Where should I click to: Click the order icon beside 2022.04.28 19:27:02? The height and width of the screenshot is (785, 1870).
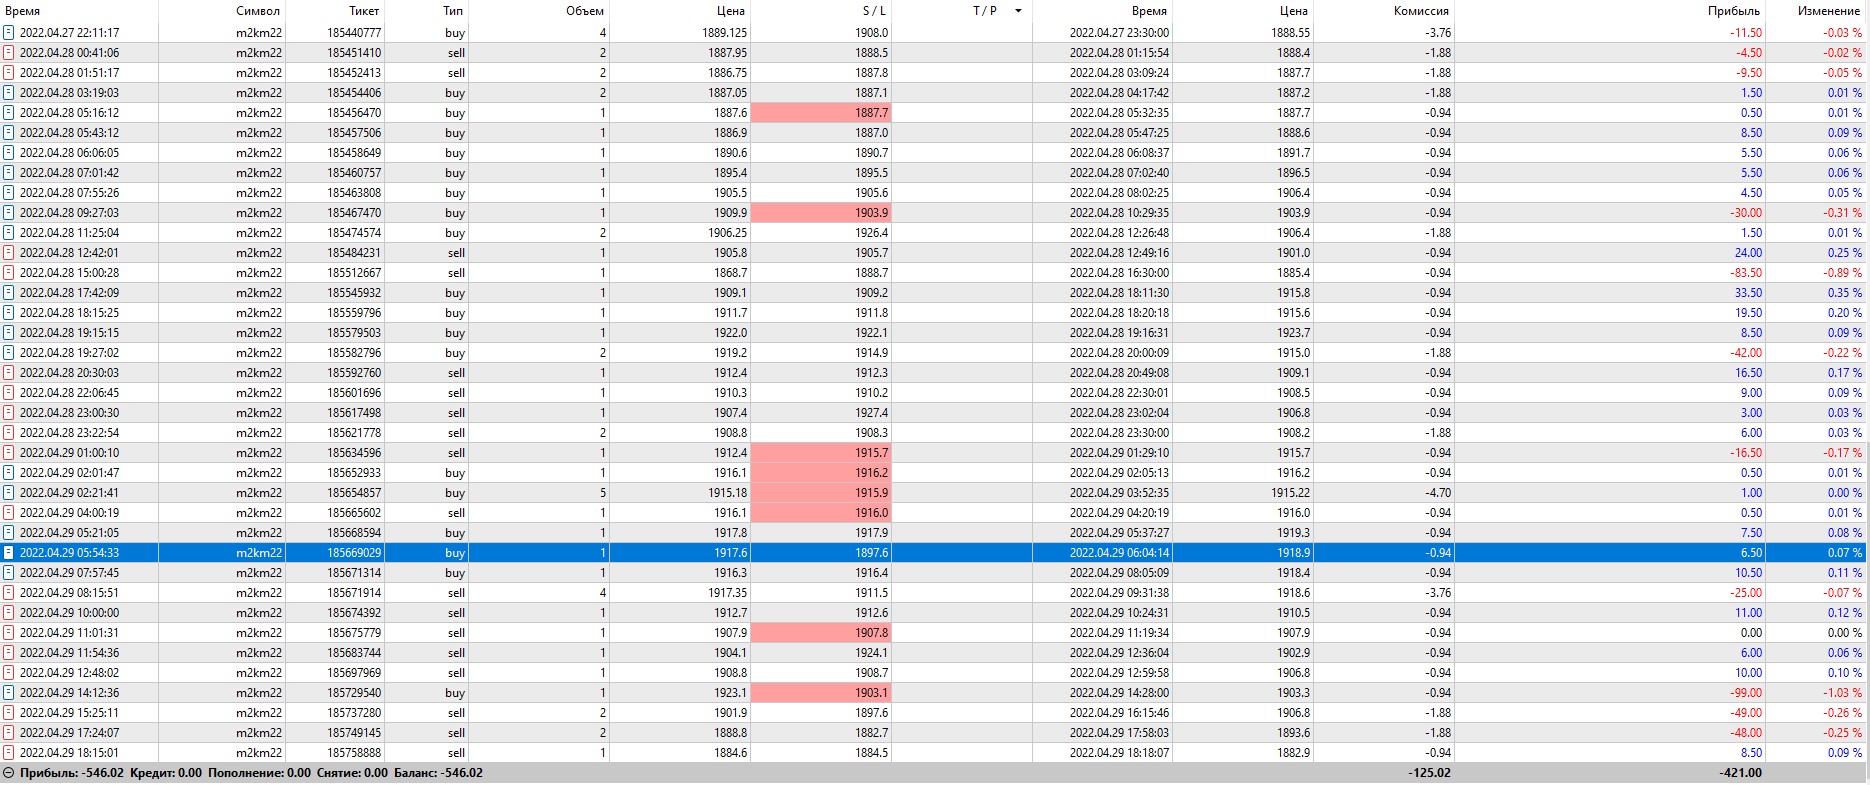9,353
